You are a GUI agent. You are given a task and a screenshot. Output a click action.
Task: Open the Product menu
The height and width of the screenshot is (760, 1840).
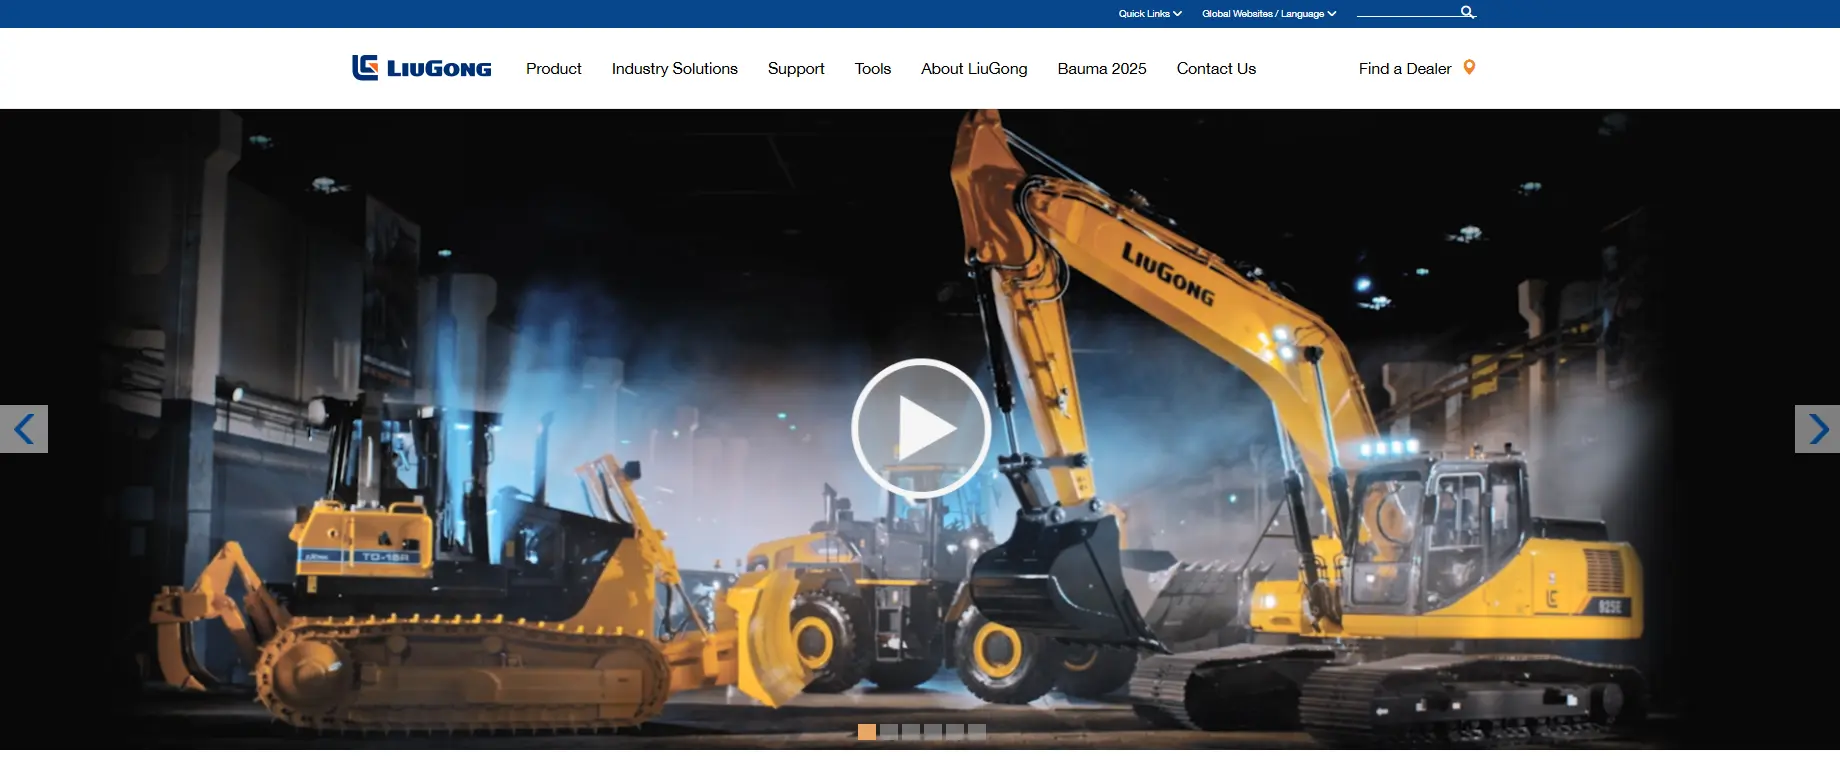click(x=554, y=68)
